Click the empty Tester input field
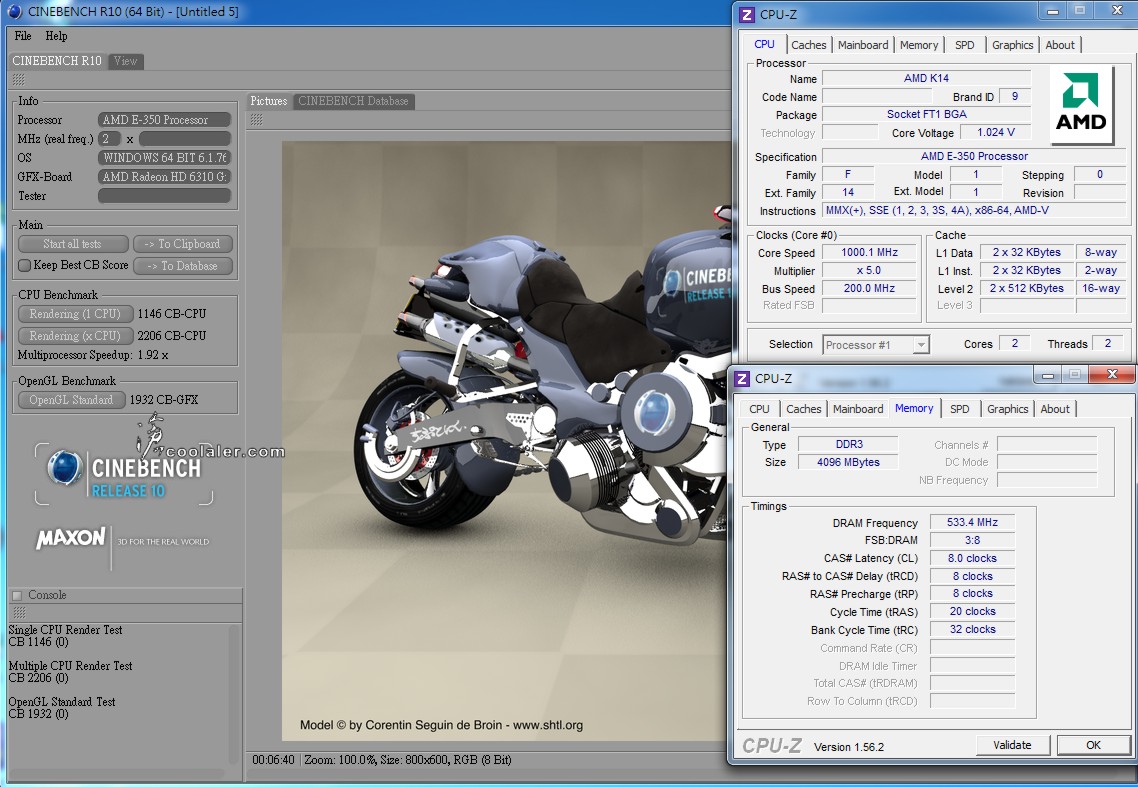The image size is (1138, 787). pos(164,195)
